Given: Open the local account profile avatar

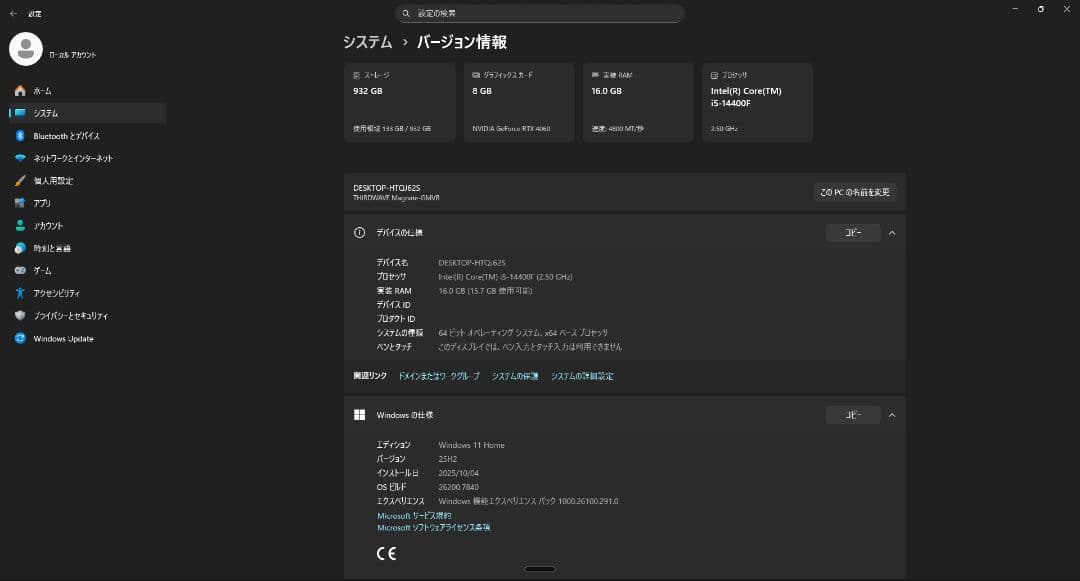Looking at the screenshot, I should click(x=26, y=49).
